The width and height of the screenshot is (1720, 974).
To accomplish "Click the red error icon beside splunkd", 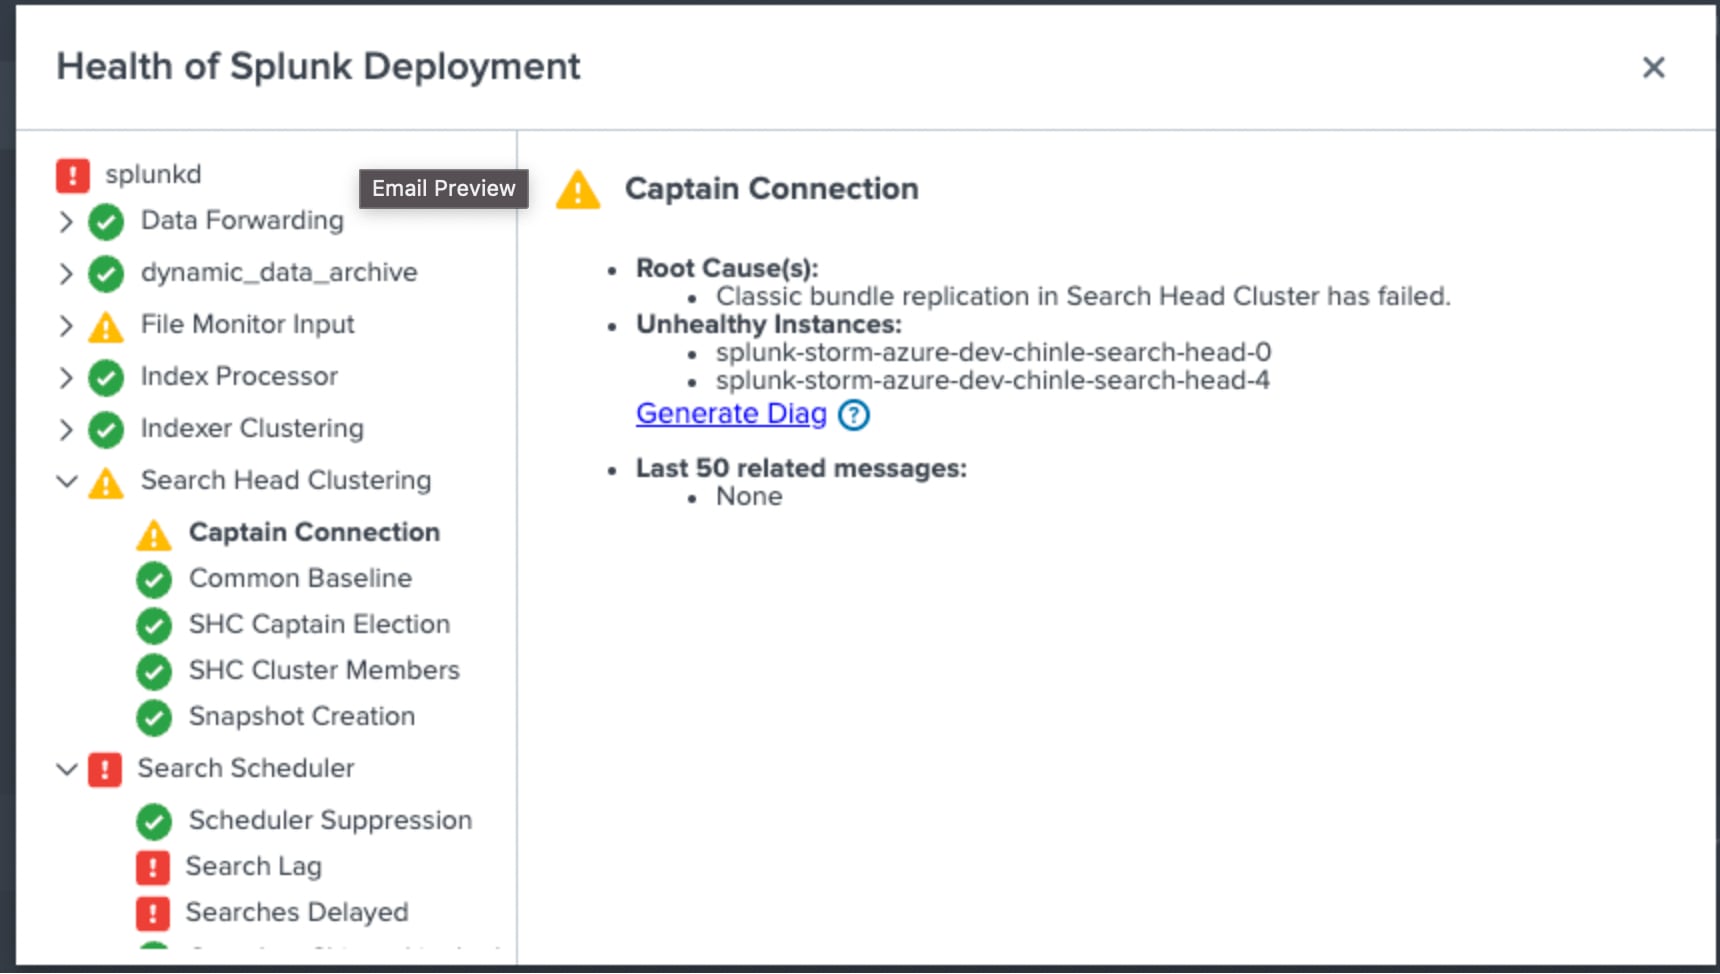I will click(x=73, y=175).
